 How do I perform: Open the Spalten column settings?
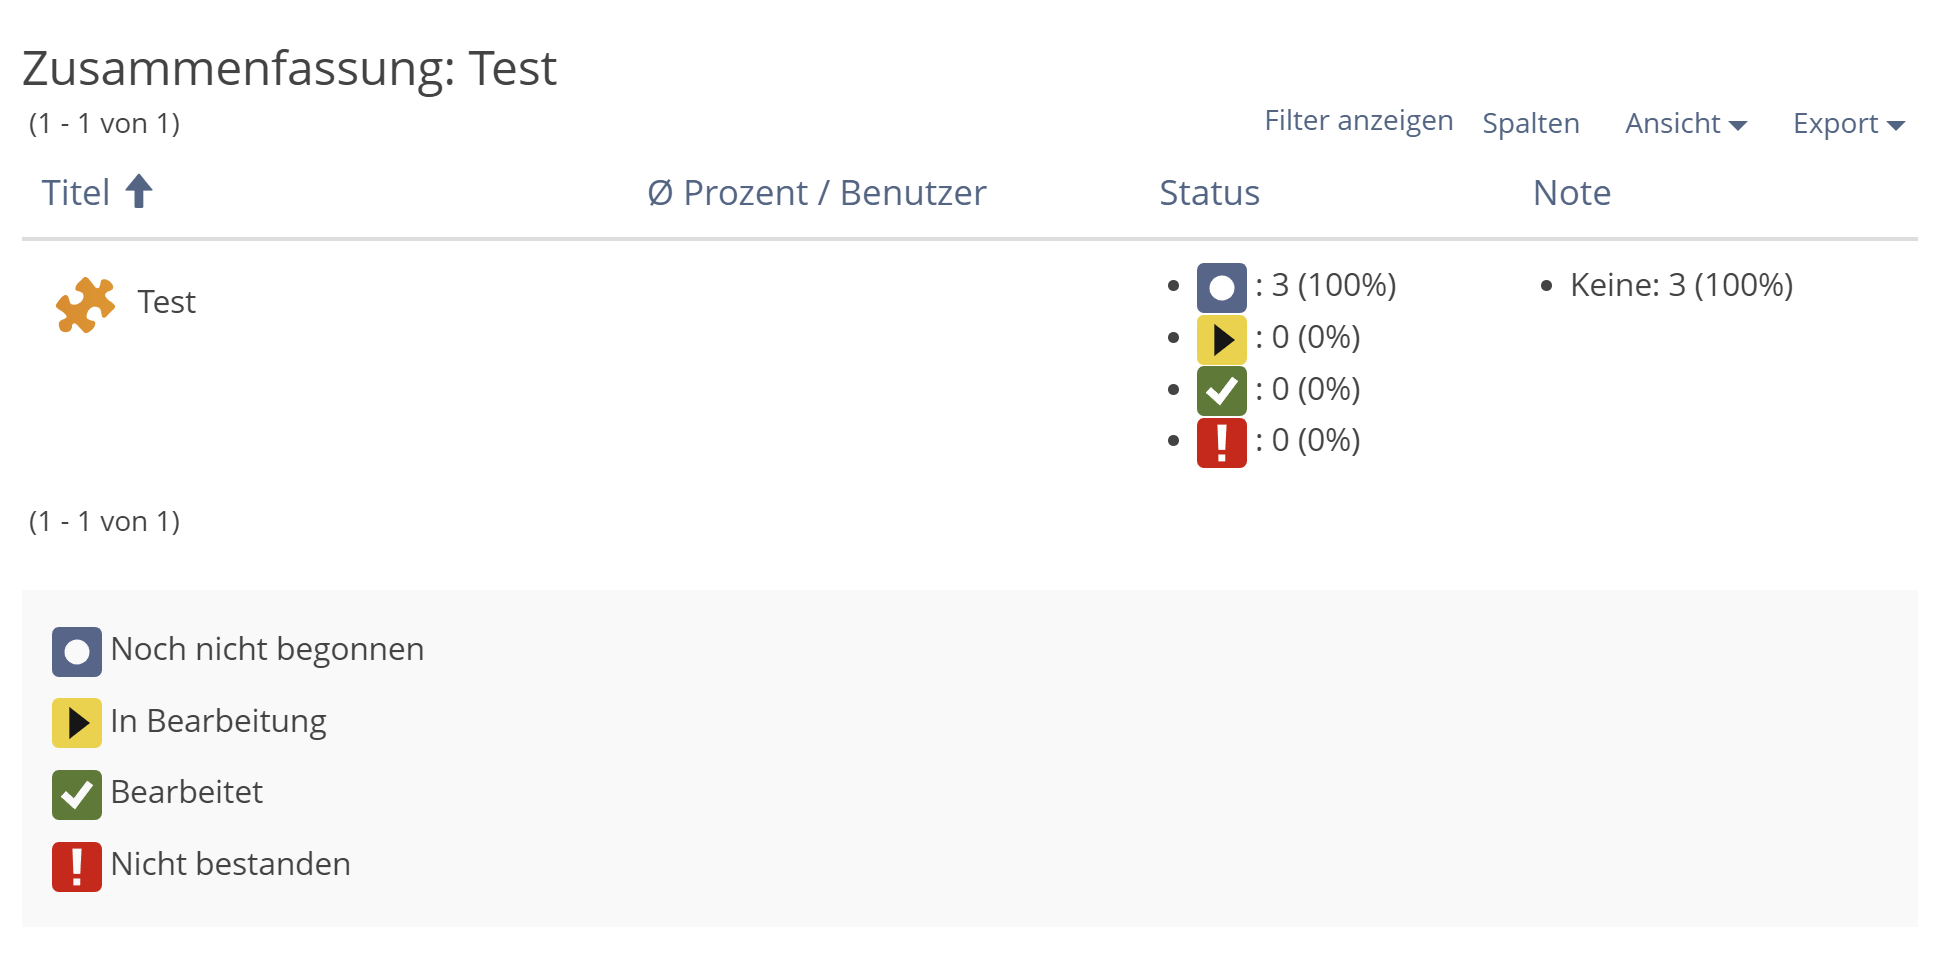click(x=1530, y=124)
